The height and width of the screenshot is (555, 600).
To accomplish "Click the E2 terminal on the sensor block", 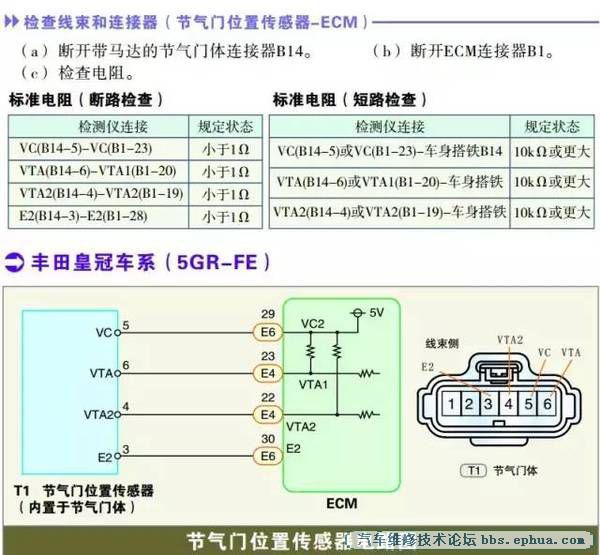I will click(117, 456).
